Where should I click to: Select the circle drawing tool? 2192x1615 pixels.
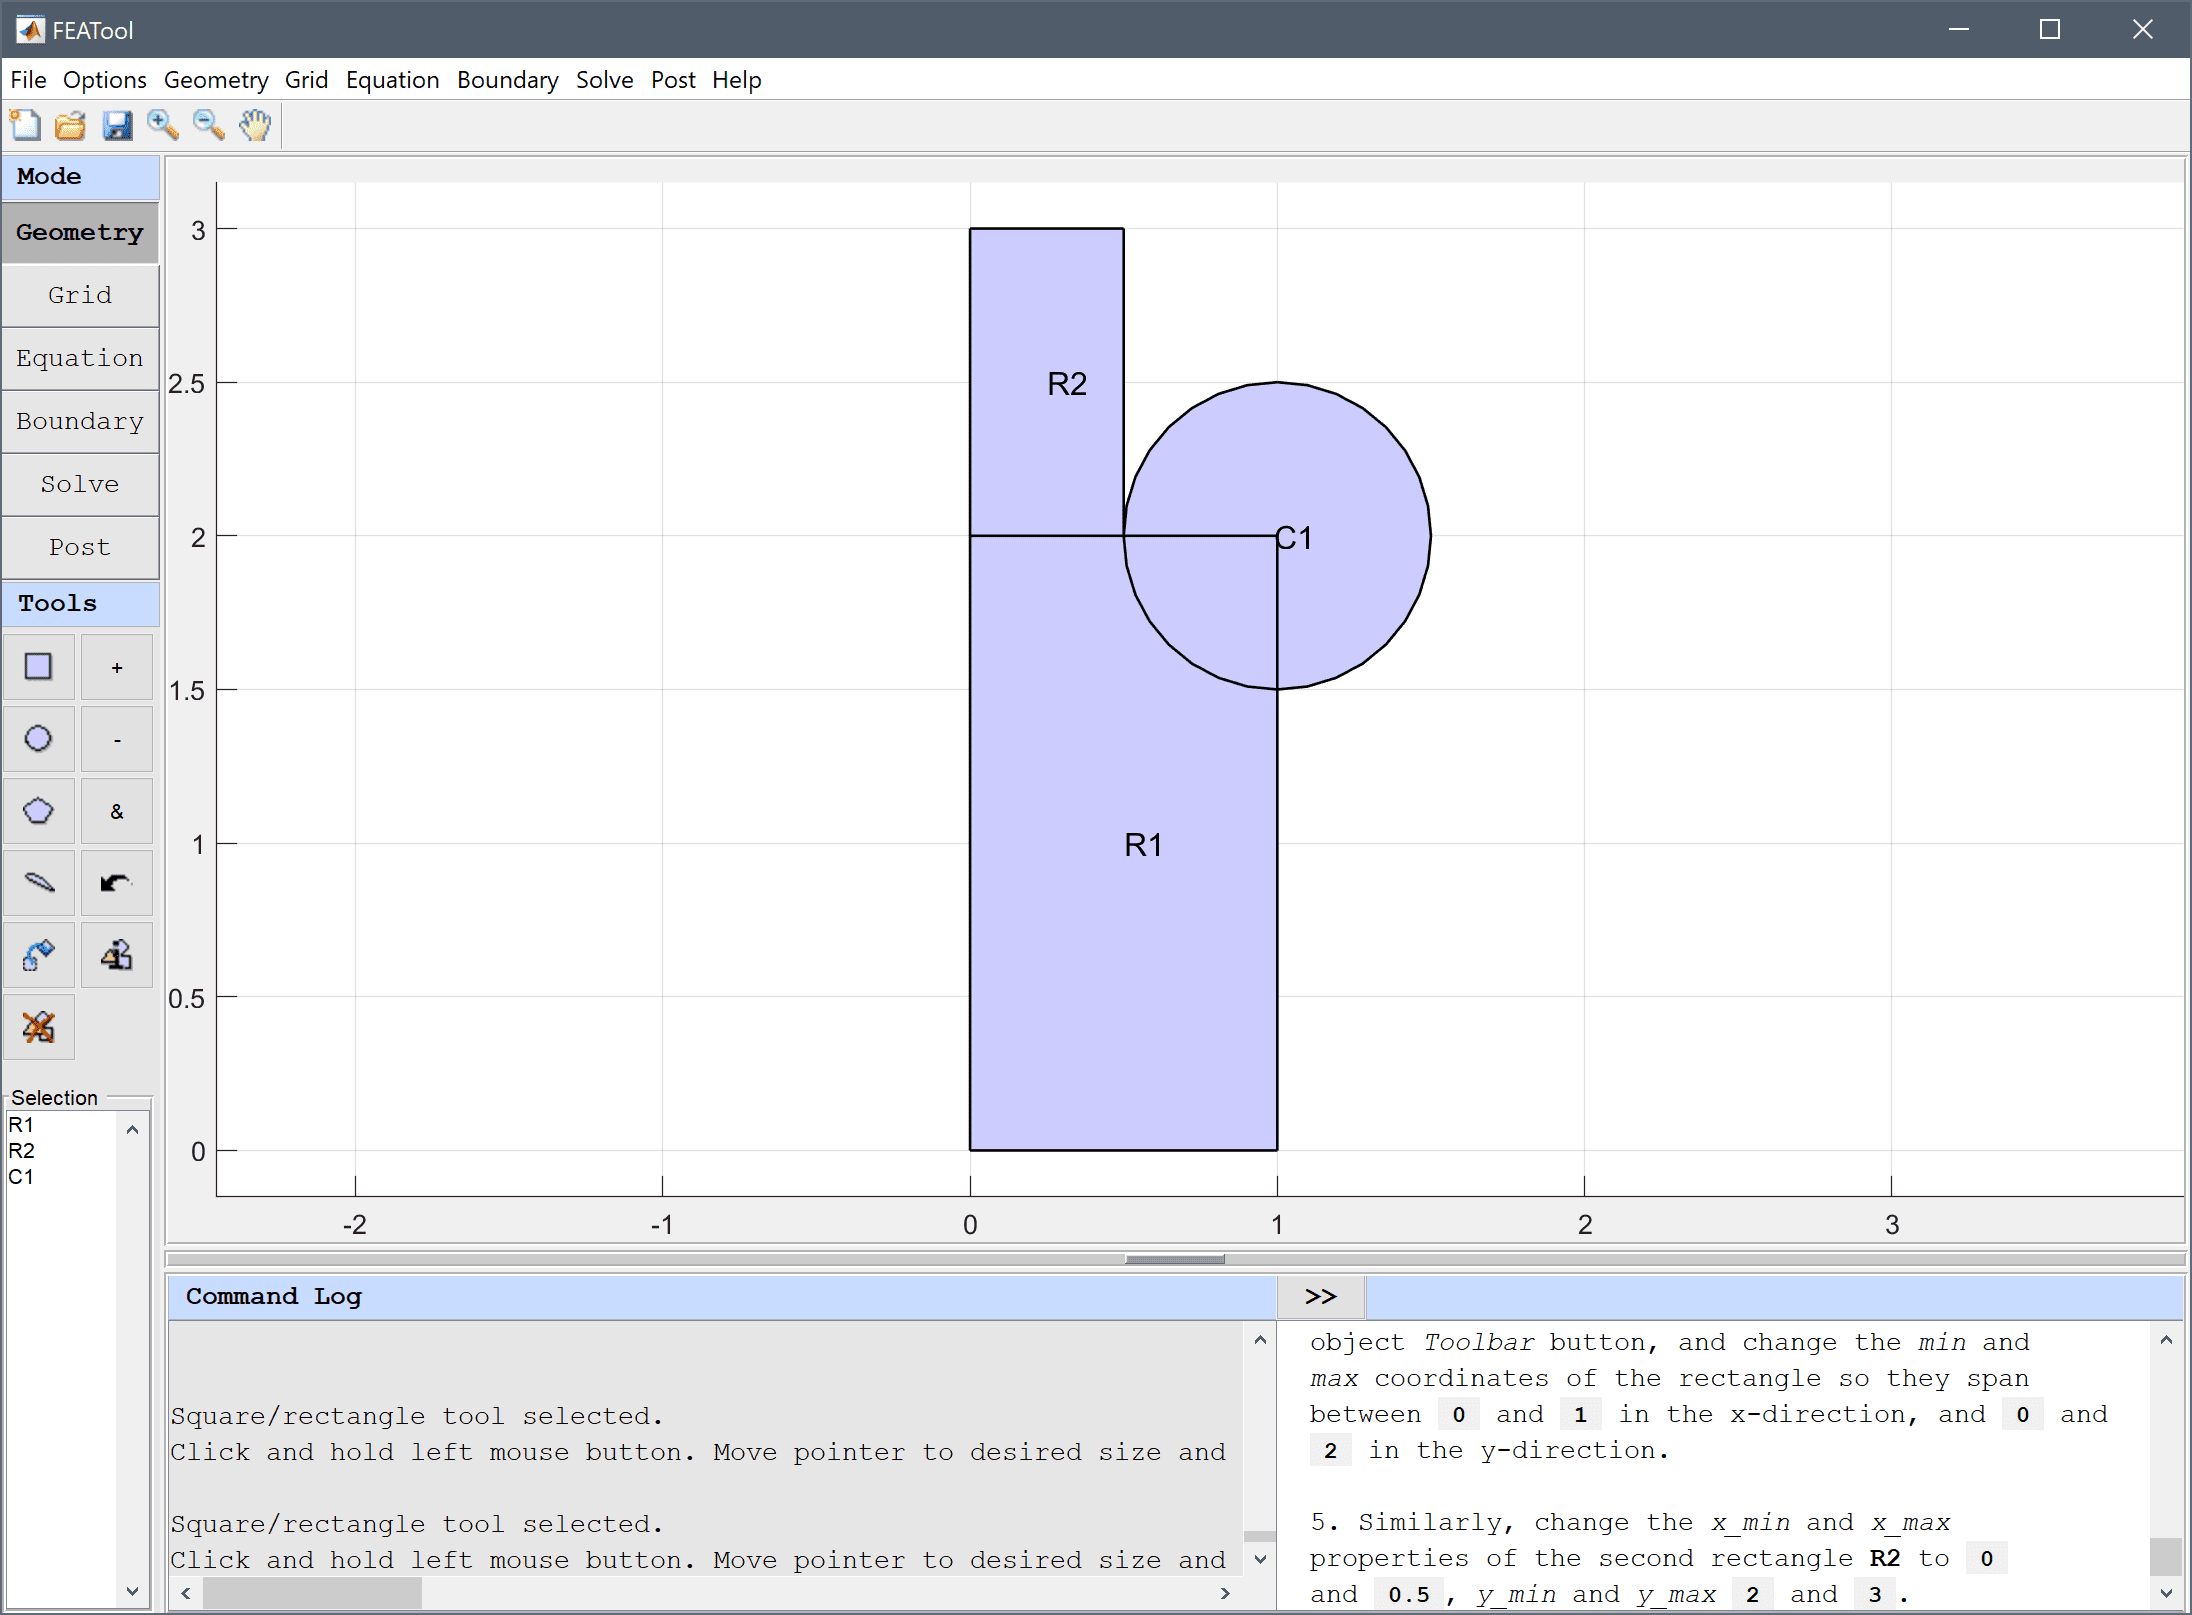click(x=39, y=739)
